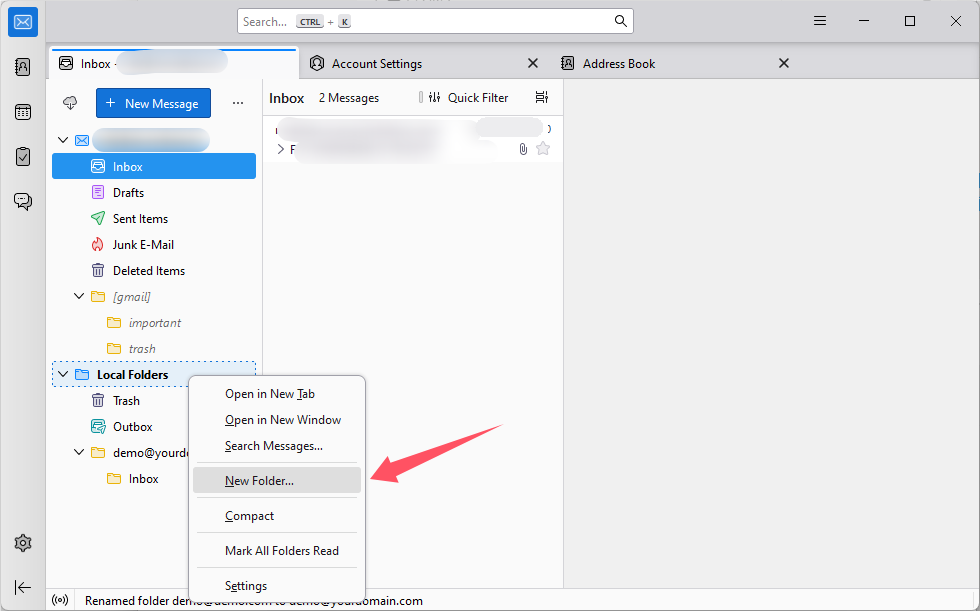Open the settings gear icon

click(23, 543)
